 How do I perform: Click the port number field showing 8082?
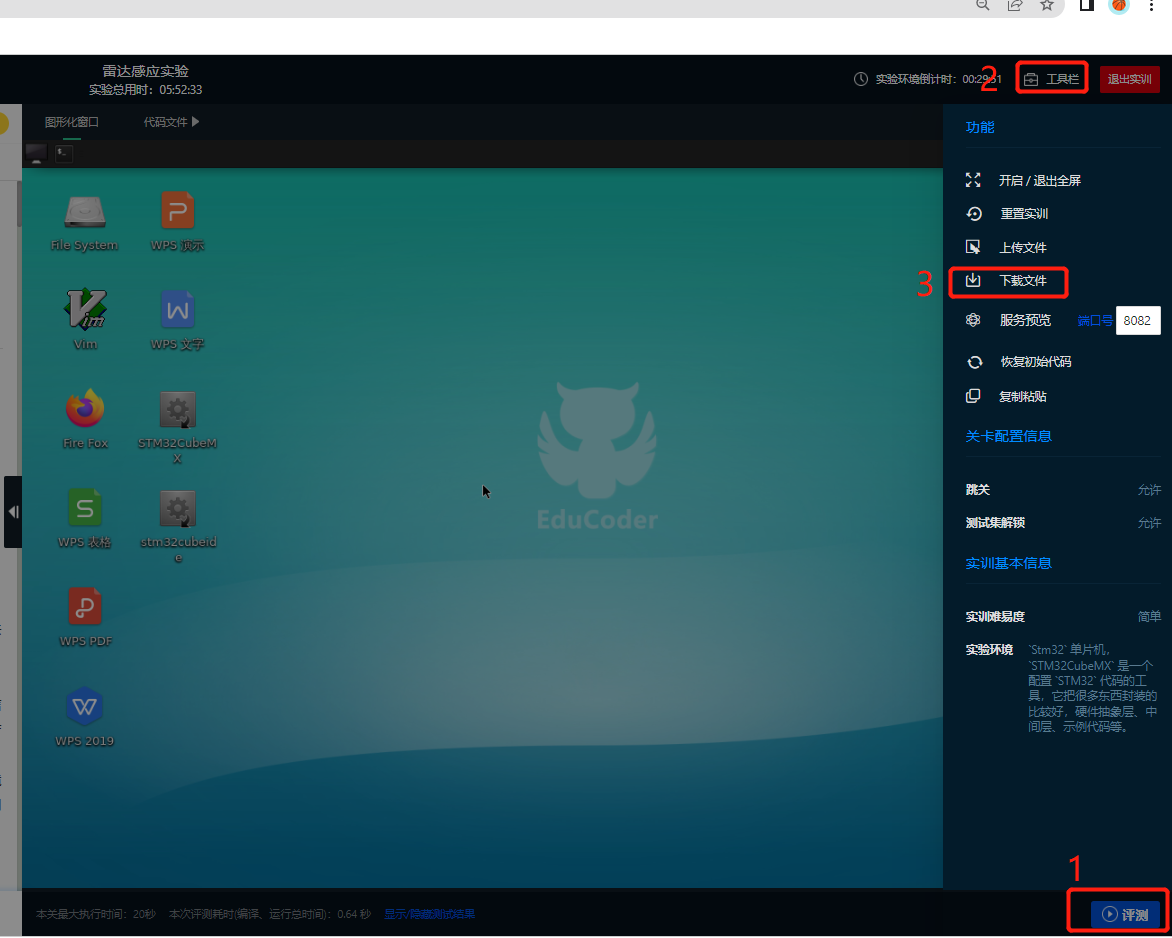[x=1138, y=321]
